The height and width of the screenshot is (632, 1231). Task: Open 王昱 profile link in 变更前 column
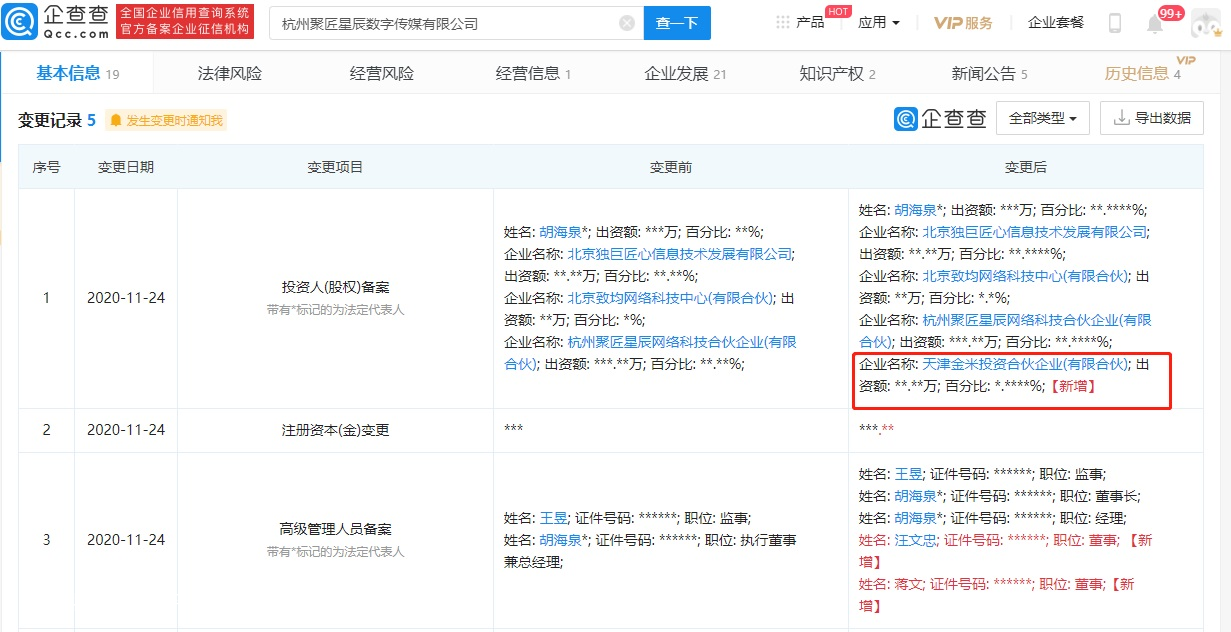tap(554, 518)
